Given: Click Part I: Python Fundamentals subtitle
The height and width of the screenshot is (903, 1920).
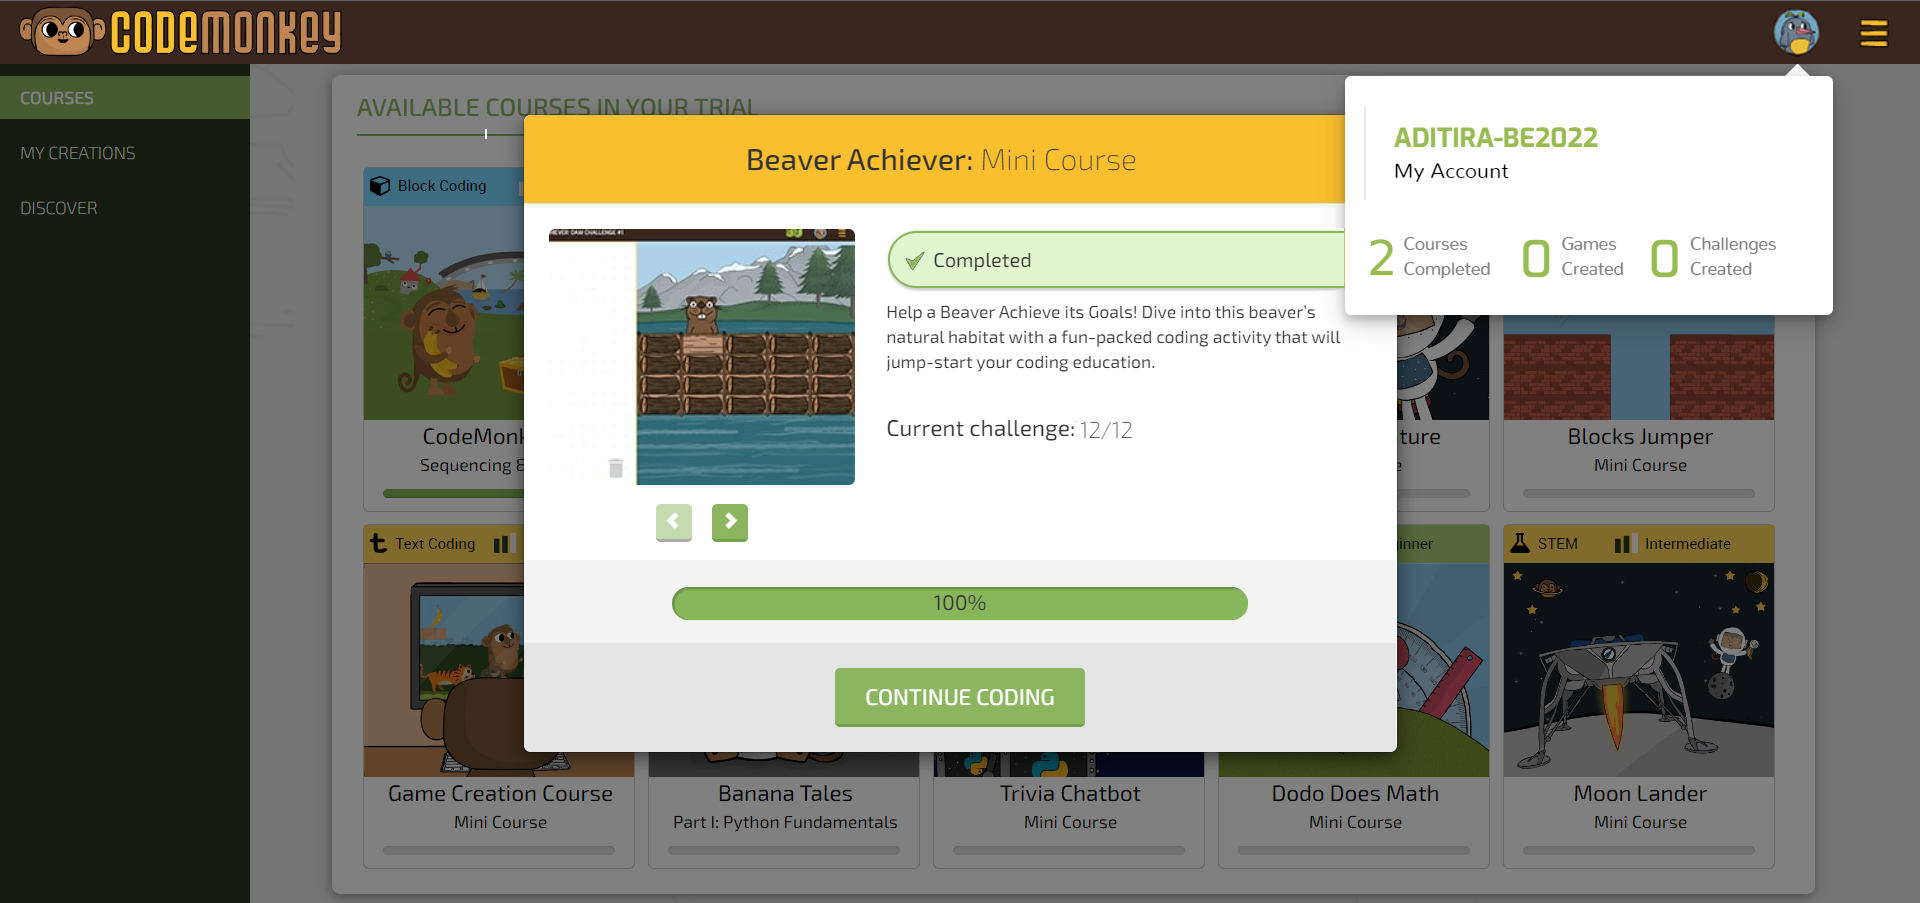Looking at the screenshot, I should (x=785, y=822).
